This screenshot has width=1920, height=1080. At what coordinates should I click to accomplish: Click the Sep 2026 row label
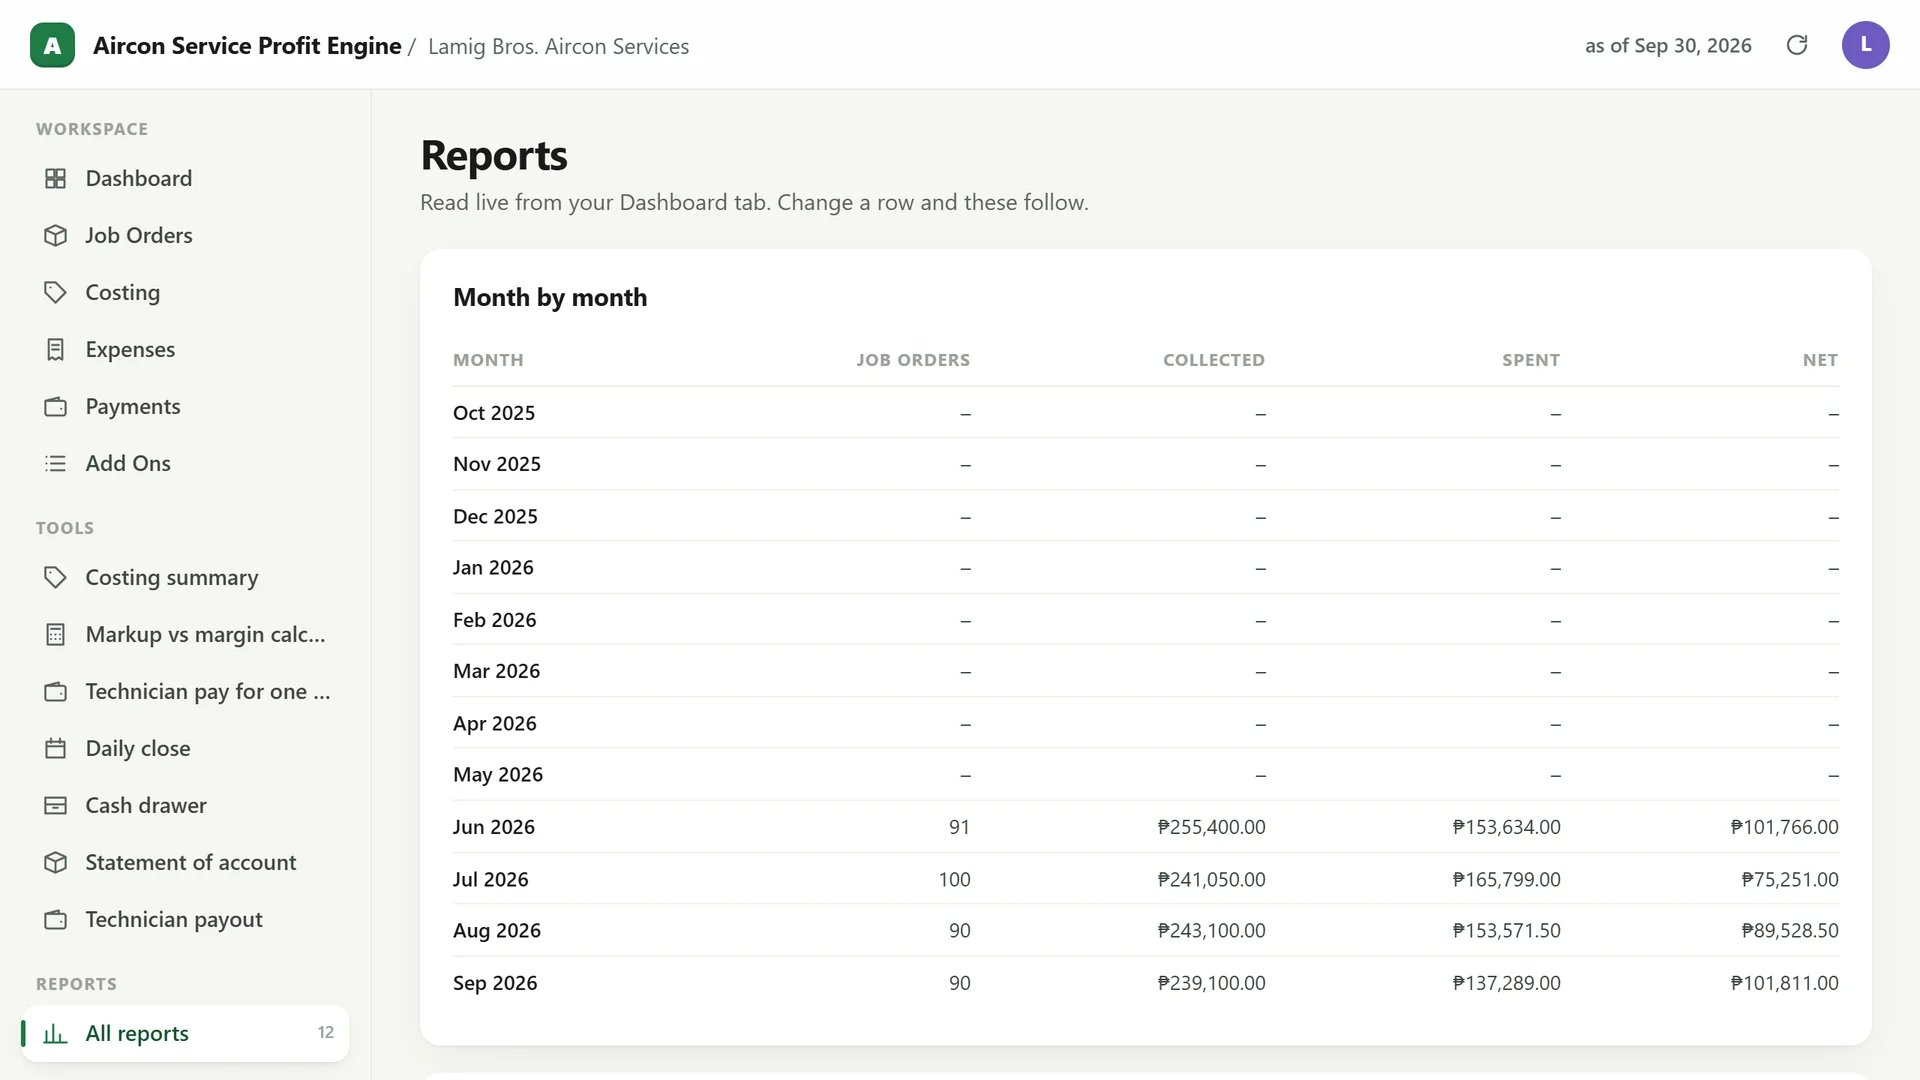click(495, 983)
